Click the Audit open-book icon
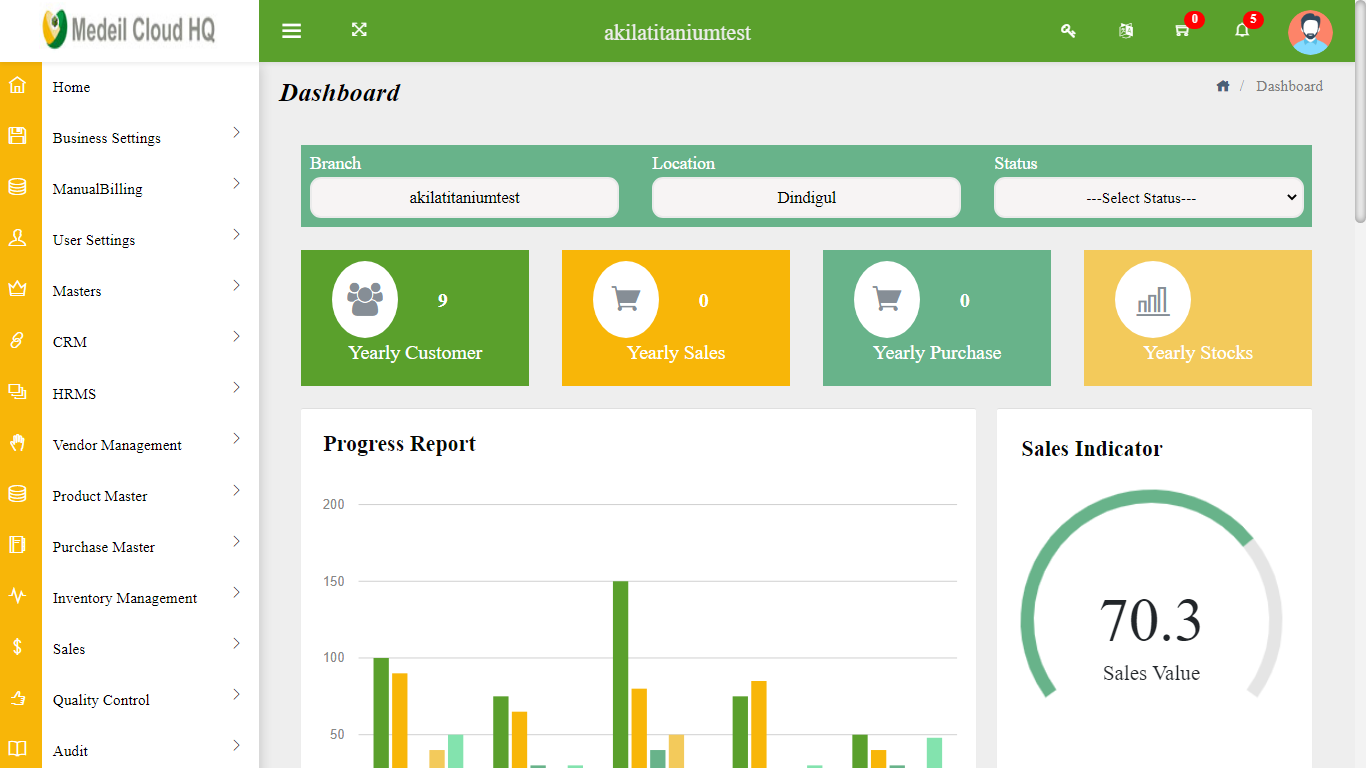Image resolution: width=1366 pixels, height=768 pixels. coord(17,749)
